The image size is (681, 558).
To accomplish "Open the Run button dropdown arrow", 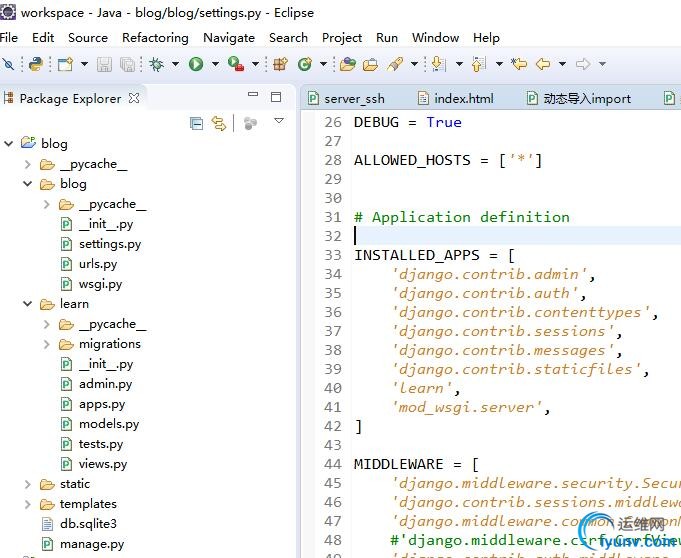I will [214, 64].
